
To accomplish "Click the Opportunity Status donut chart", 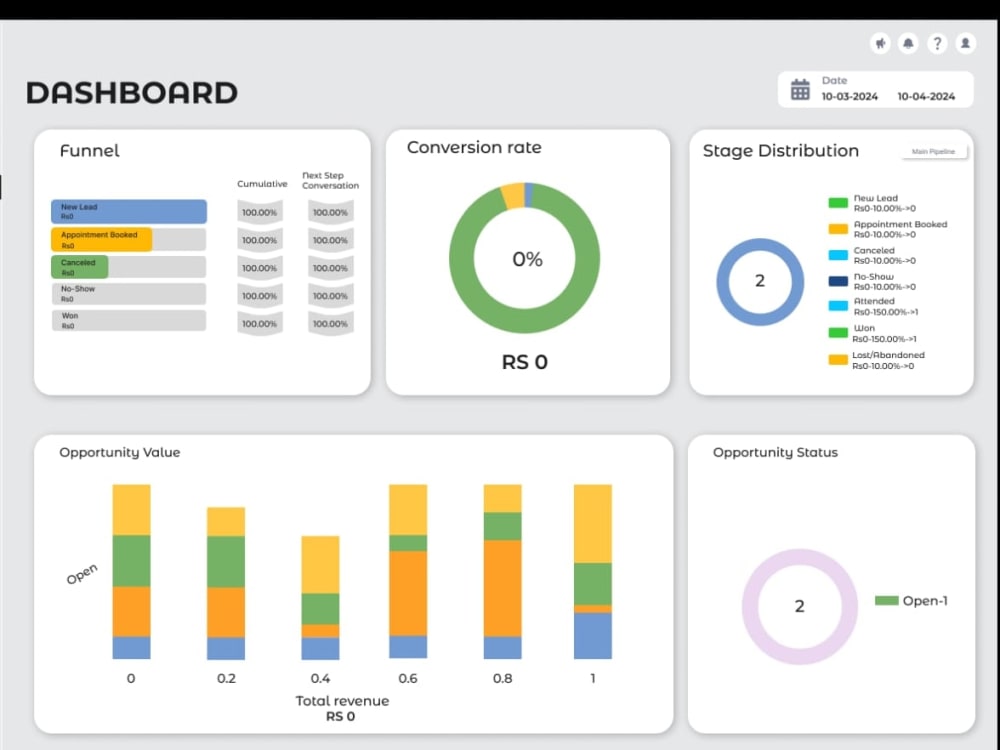I will [799, 607].
